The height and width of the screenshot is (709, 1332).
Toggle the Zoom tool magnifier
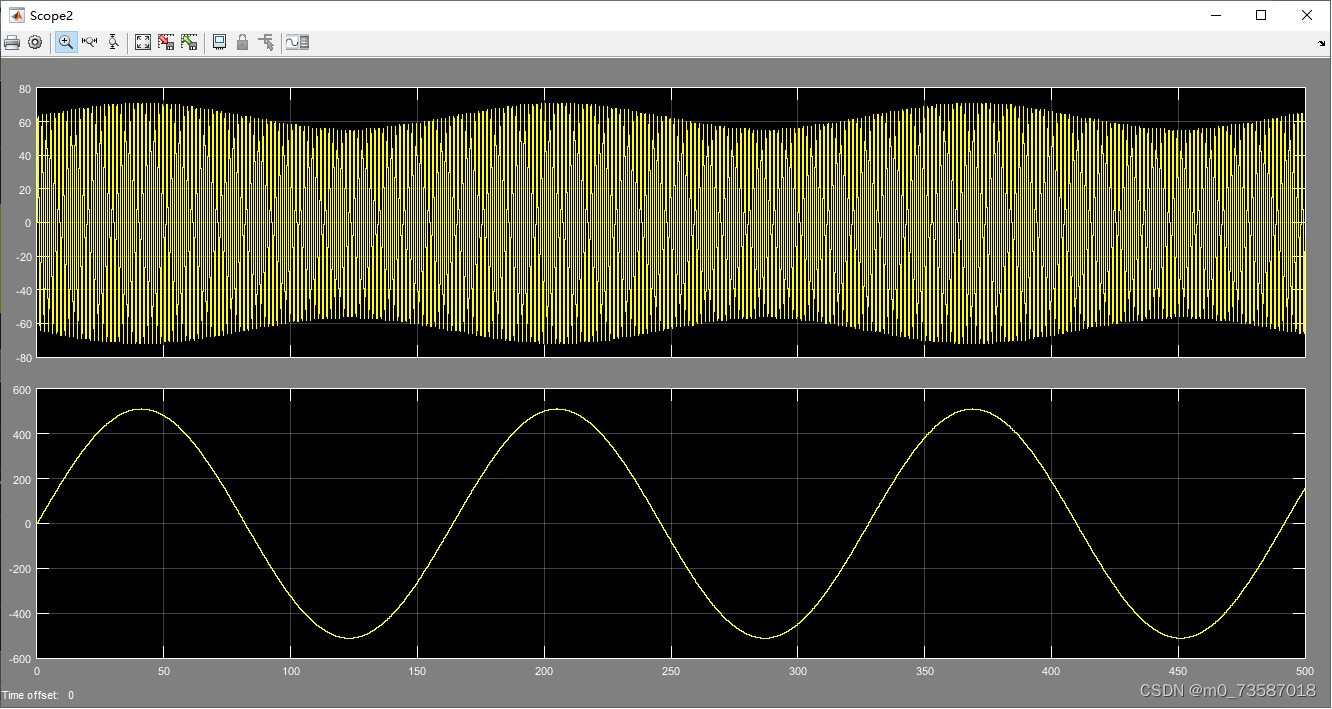[x=66, y=42]
